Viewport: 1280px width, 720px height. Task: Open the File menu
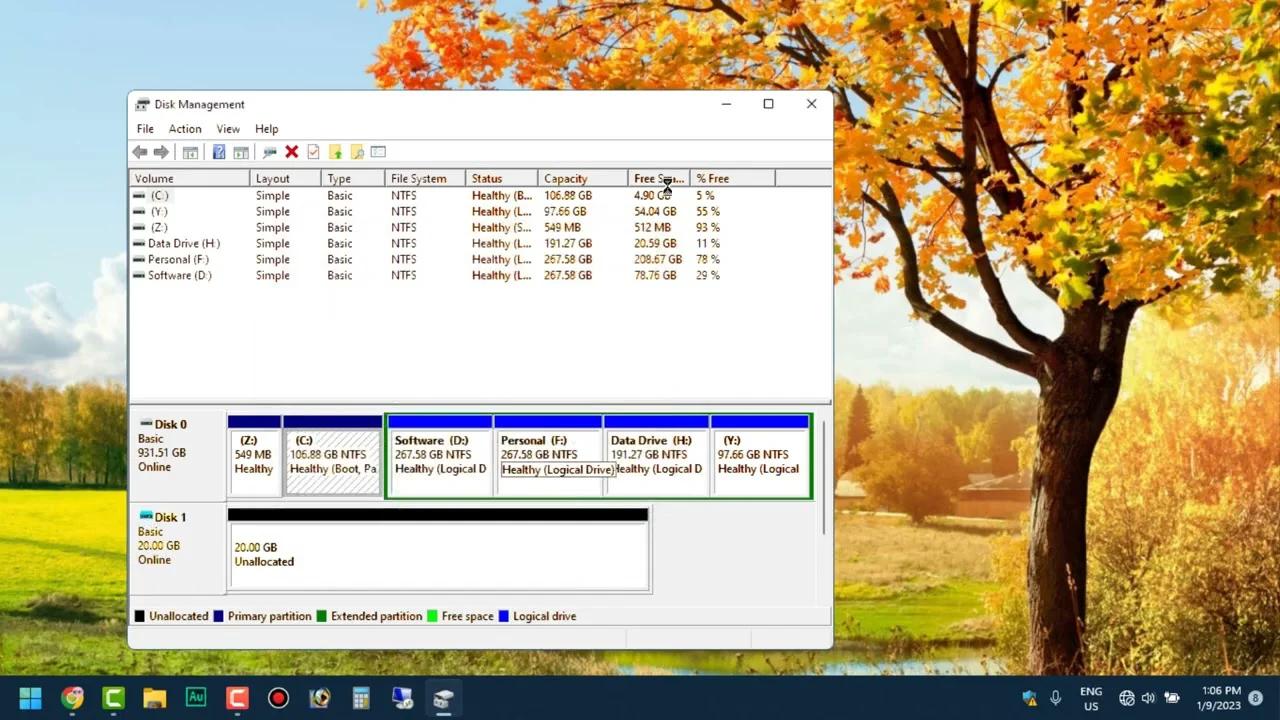[x=145, y=128]
